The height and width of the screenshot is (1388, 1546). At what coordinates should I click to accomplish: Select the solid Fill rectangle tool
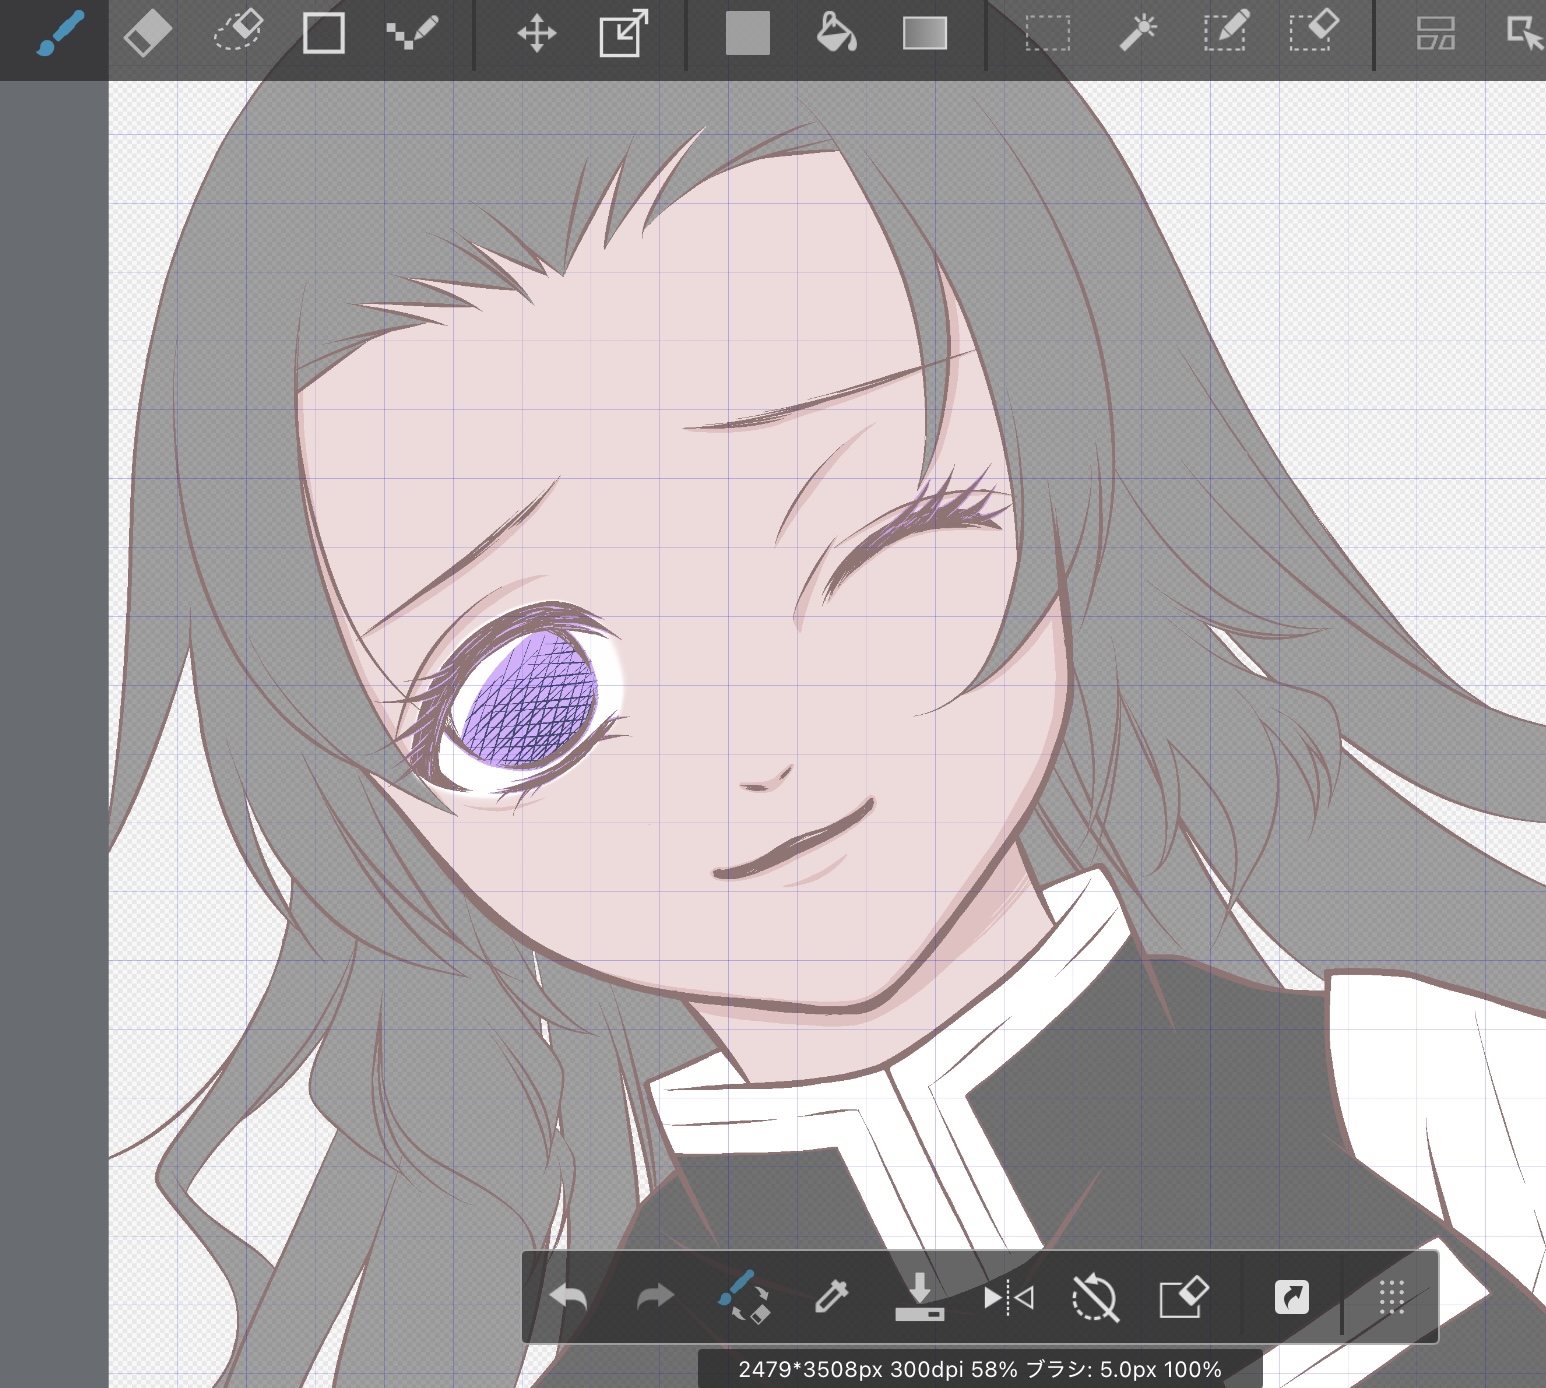point(748,33)
